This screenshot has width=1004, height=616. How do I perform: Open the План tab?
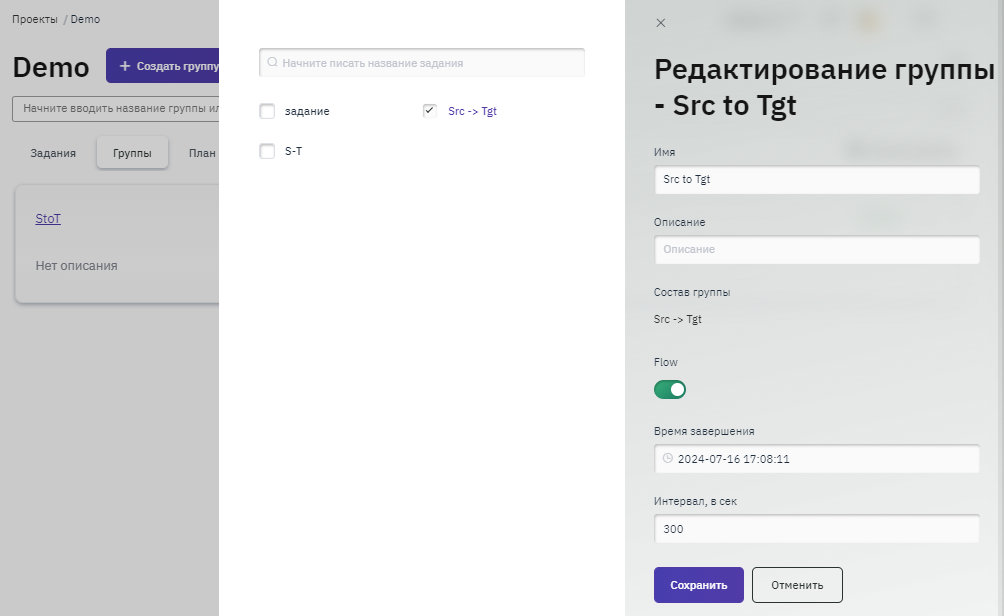click(x=202, y=153)
